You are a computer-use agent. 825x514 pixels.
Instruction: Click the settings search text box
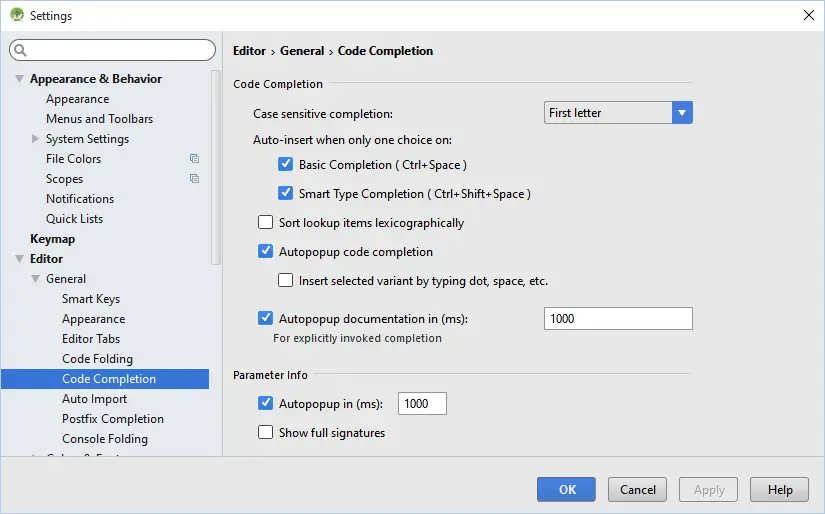tap(120, 50)
